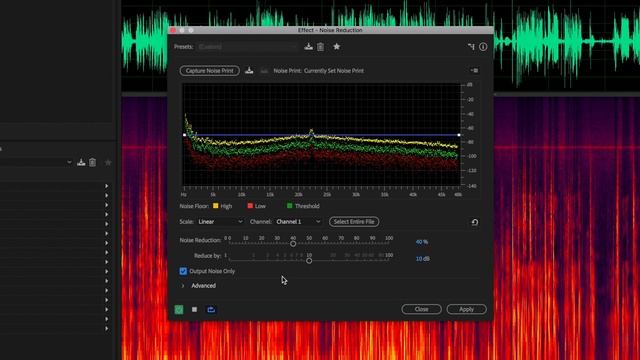Open the effect info icon
The image size is (640, 360).
click(x=483, y=47)
